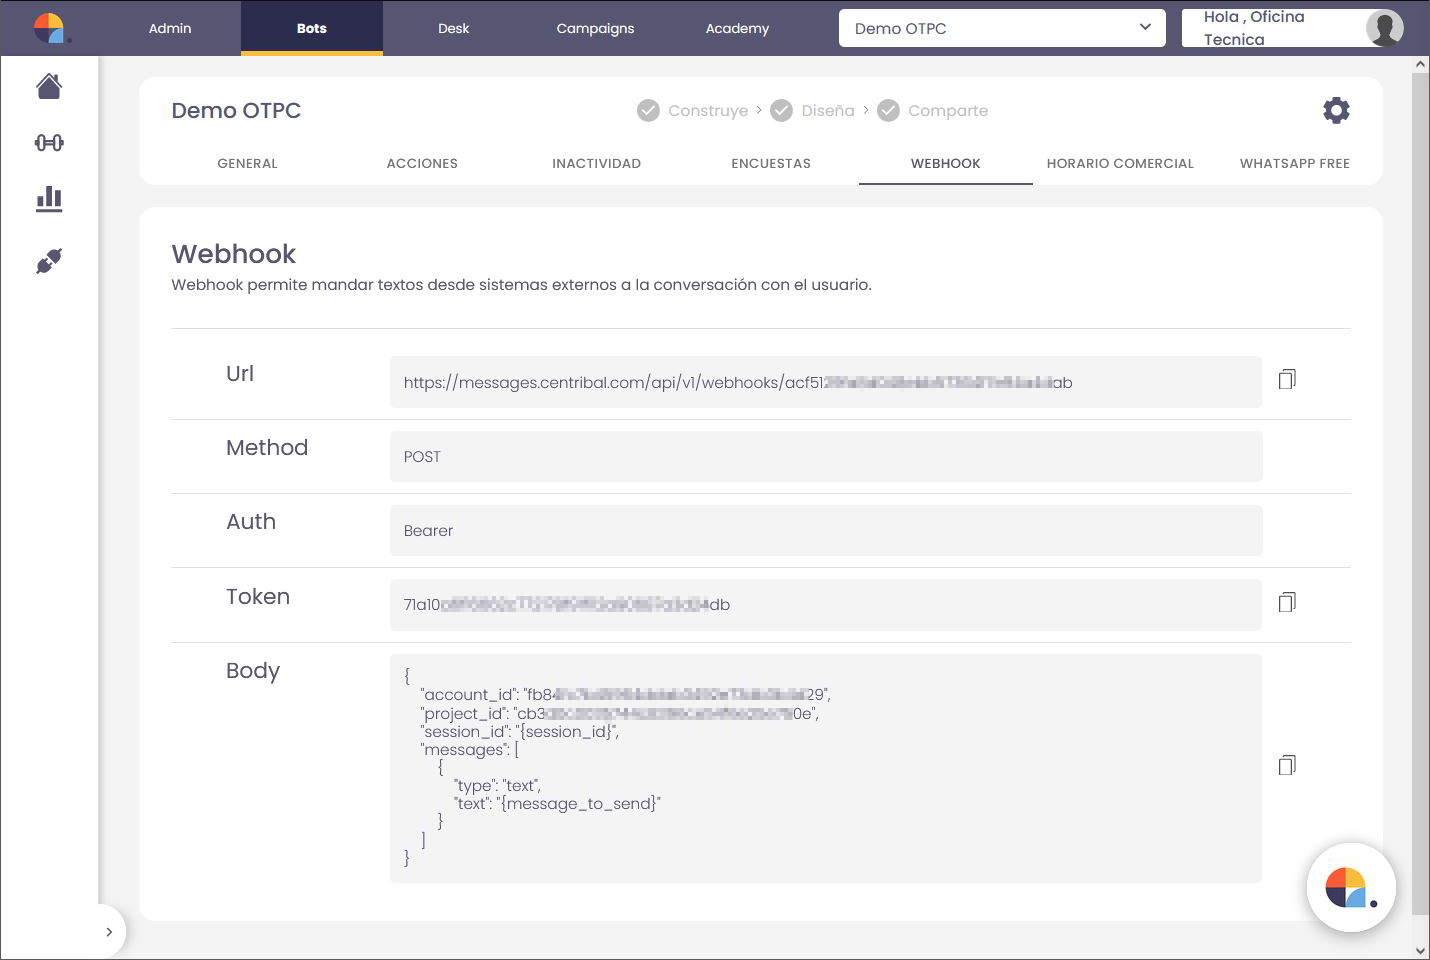Click the Construye step link
1430x960 pixels.
pos(707,111)
